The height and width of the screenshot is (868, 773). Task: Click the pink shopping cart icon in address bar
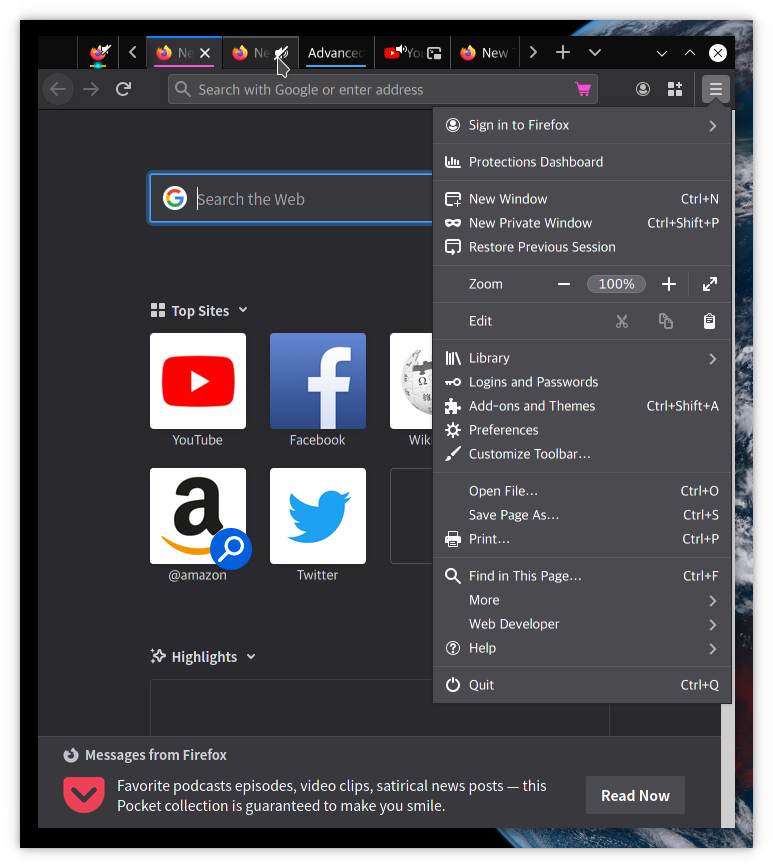click(x=583, y=89)
